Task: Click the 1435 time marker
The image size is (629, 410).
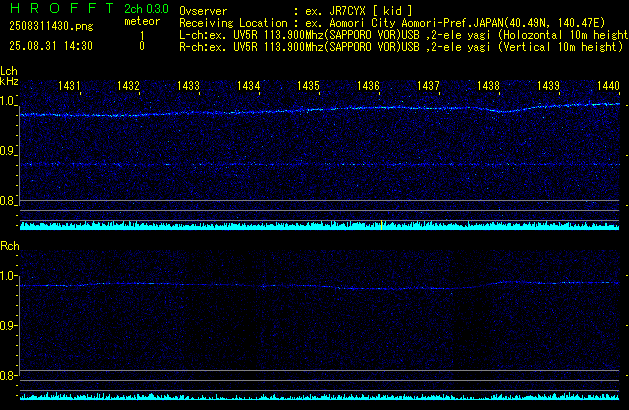Action: tap(308, 86)
